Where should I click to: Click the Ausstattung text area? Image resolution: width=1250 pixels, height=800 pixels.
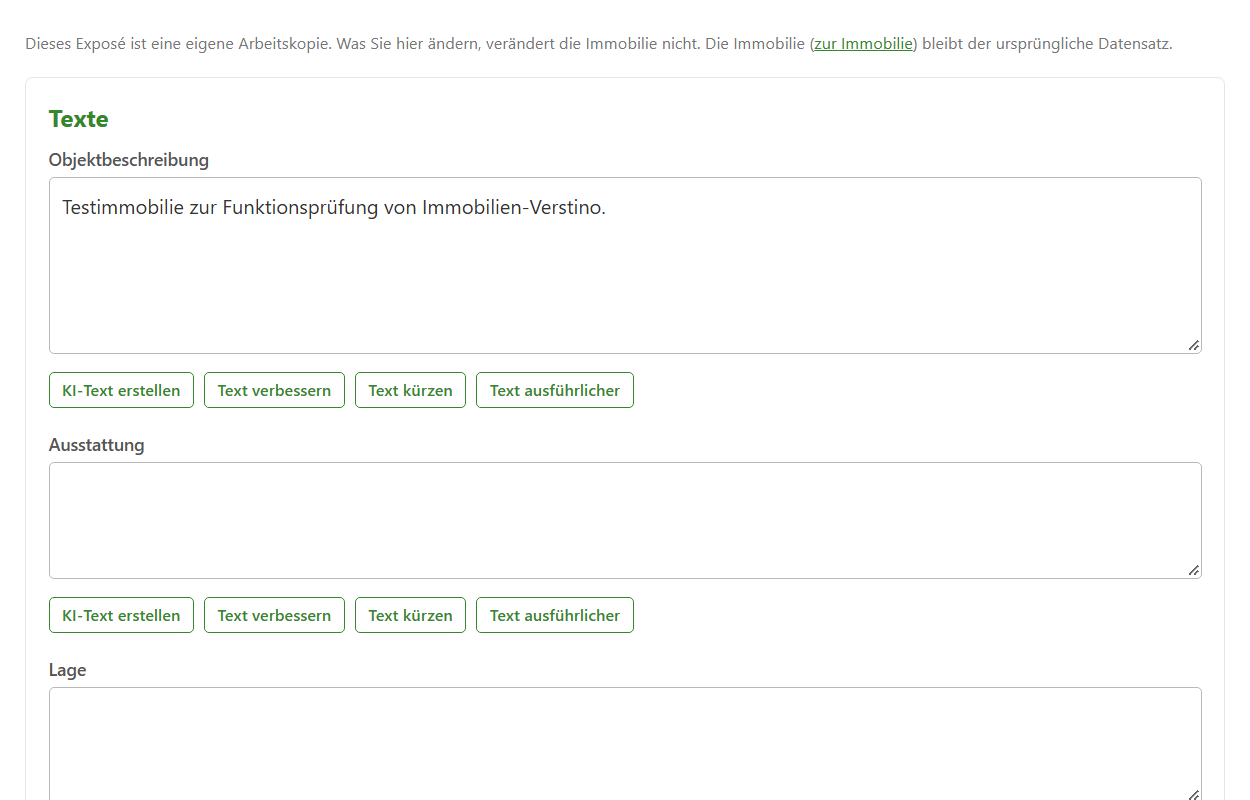(x=625, y=520)
